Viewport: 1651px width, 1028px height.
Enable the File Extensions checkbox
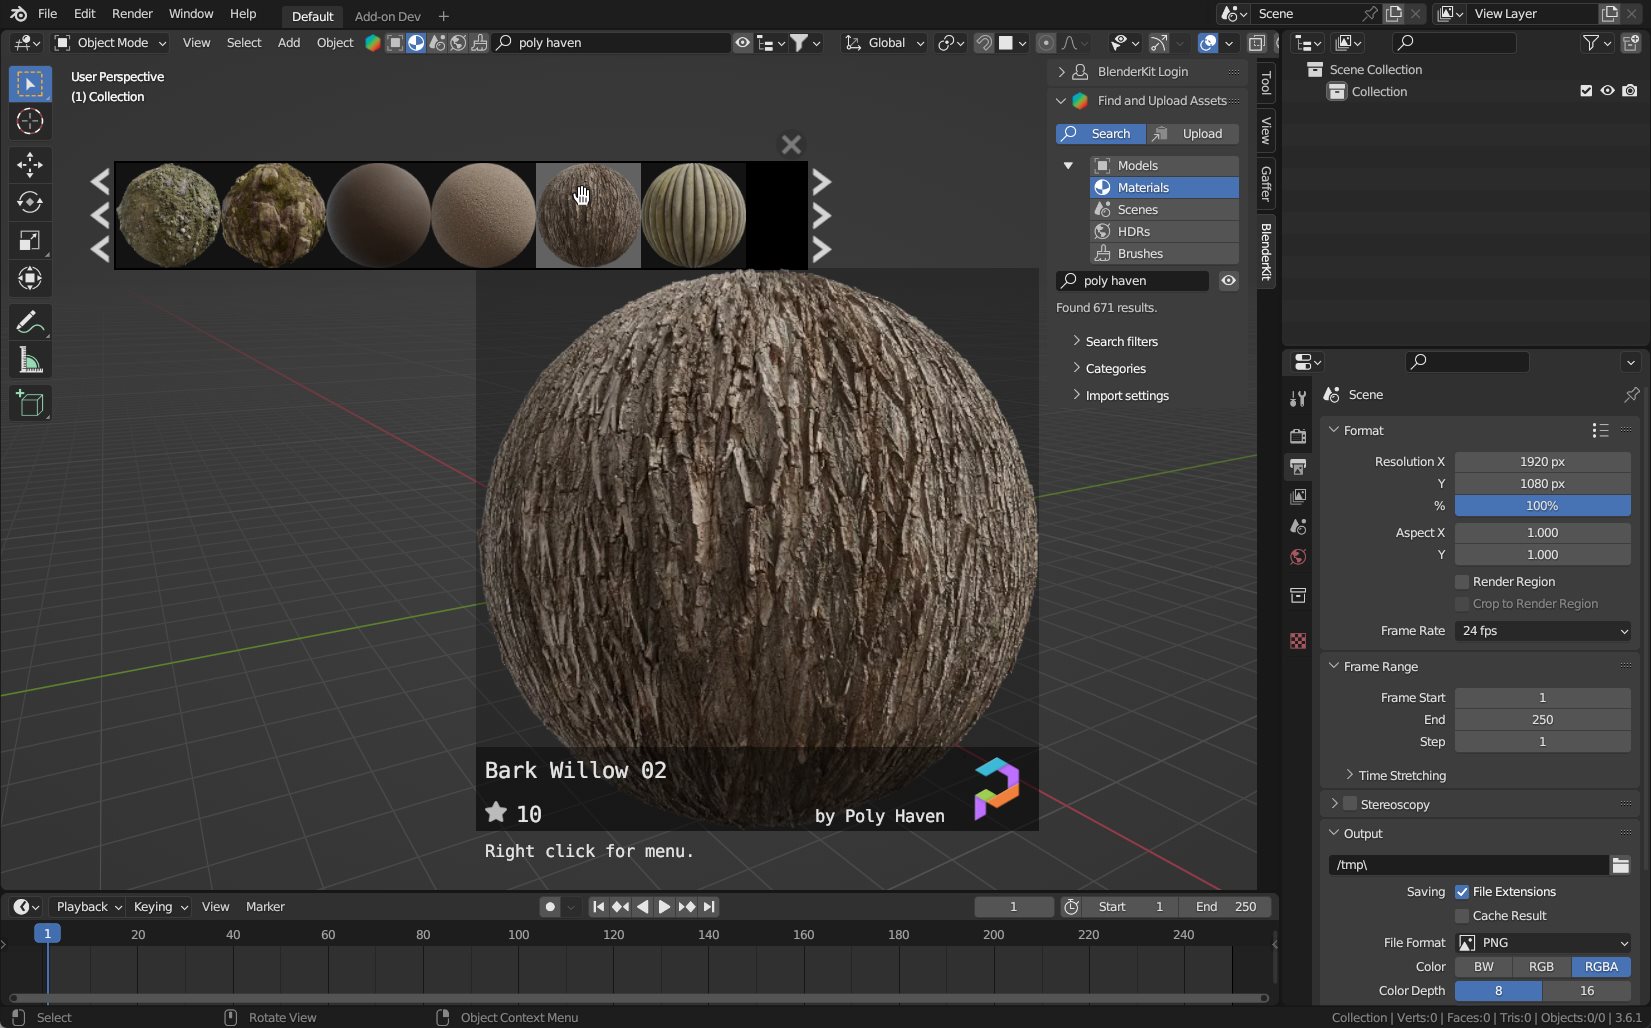[1462, 891]
